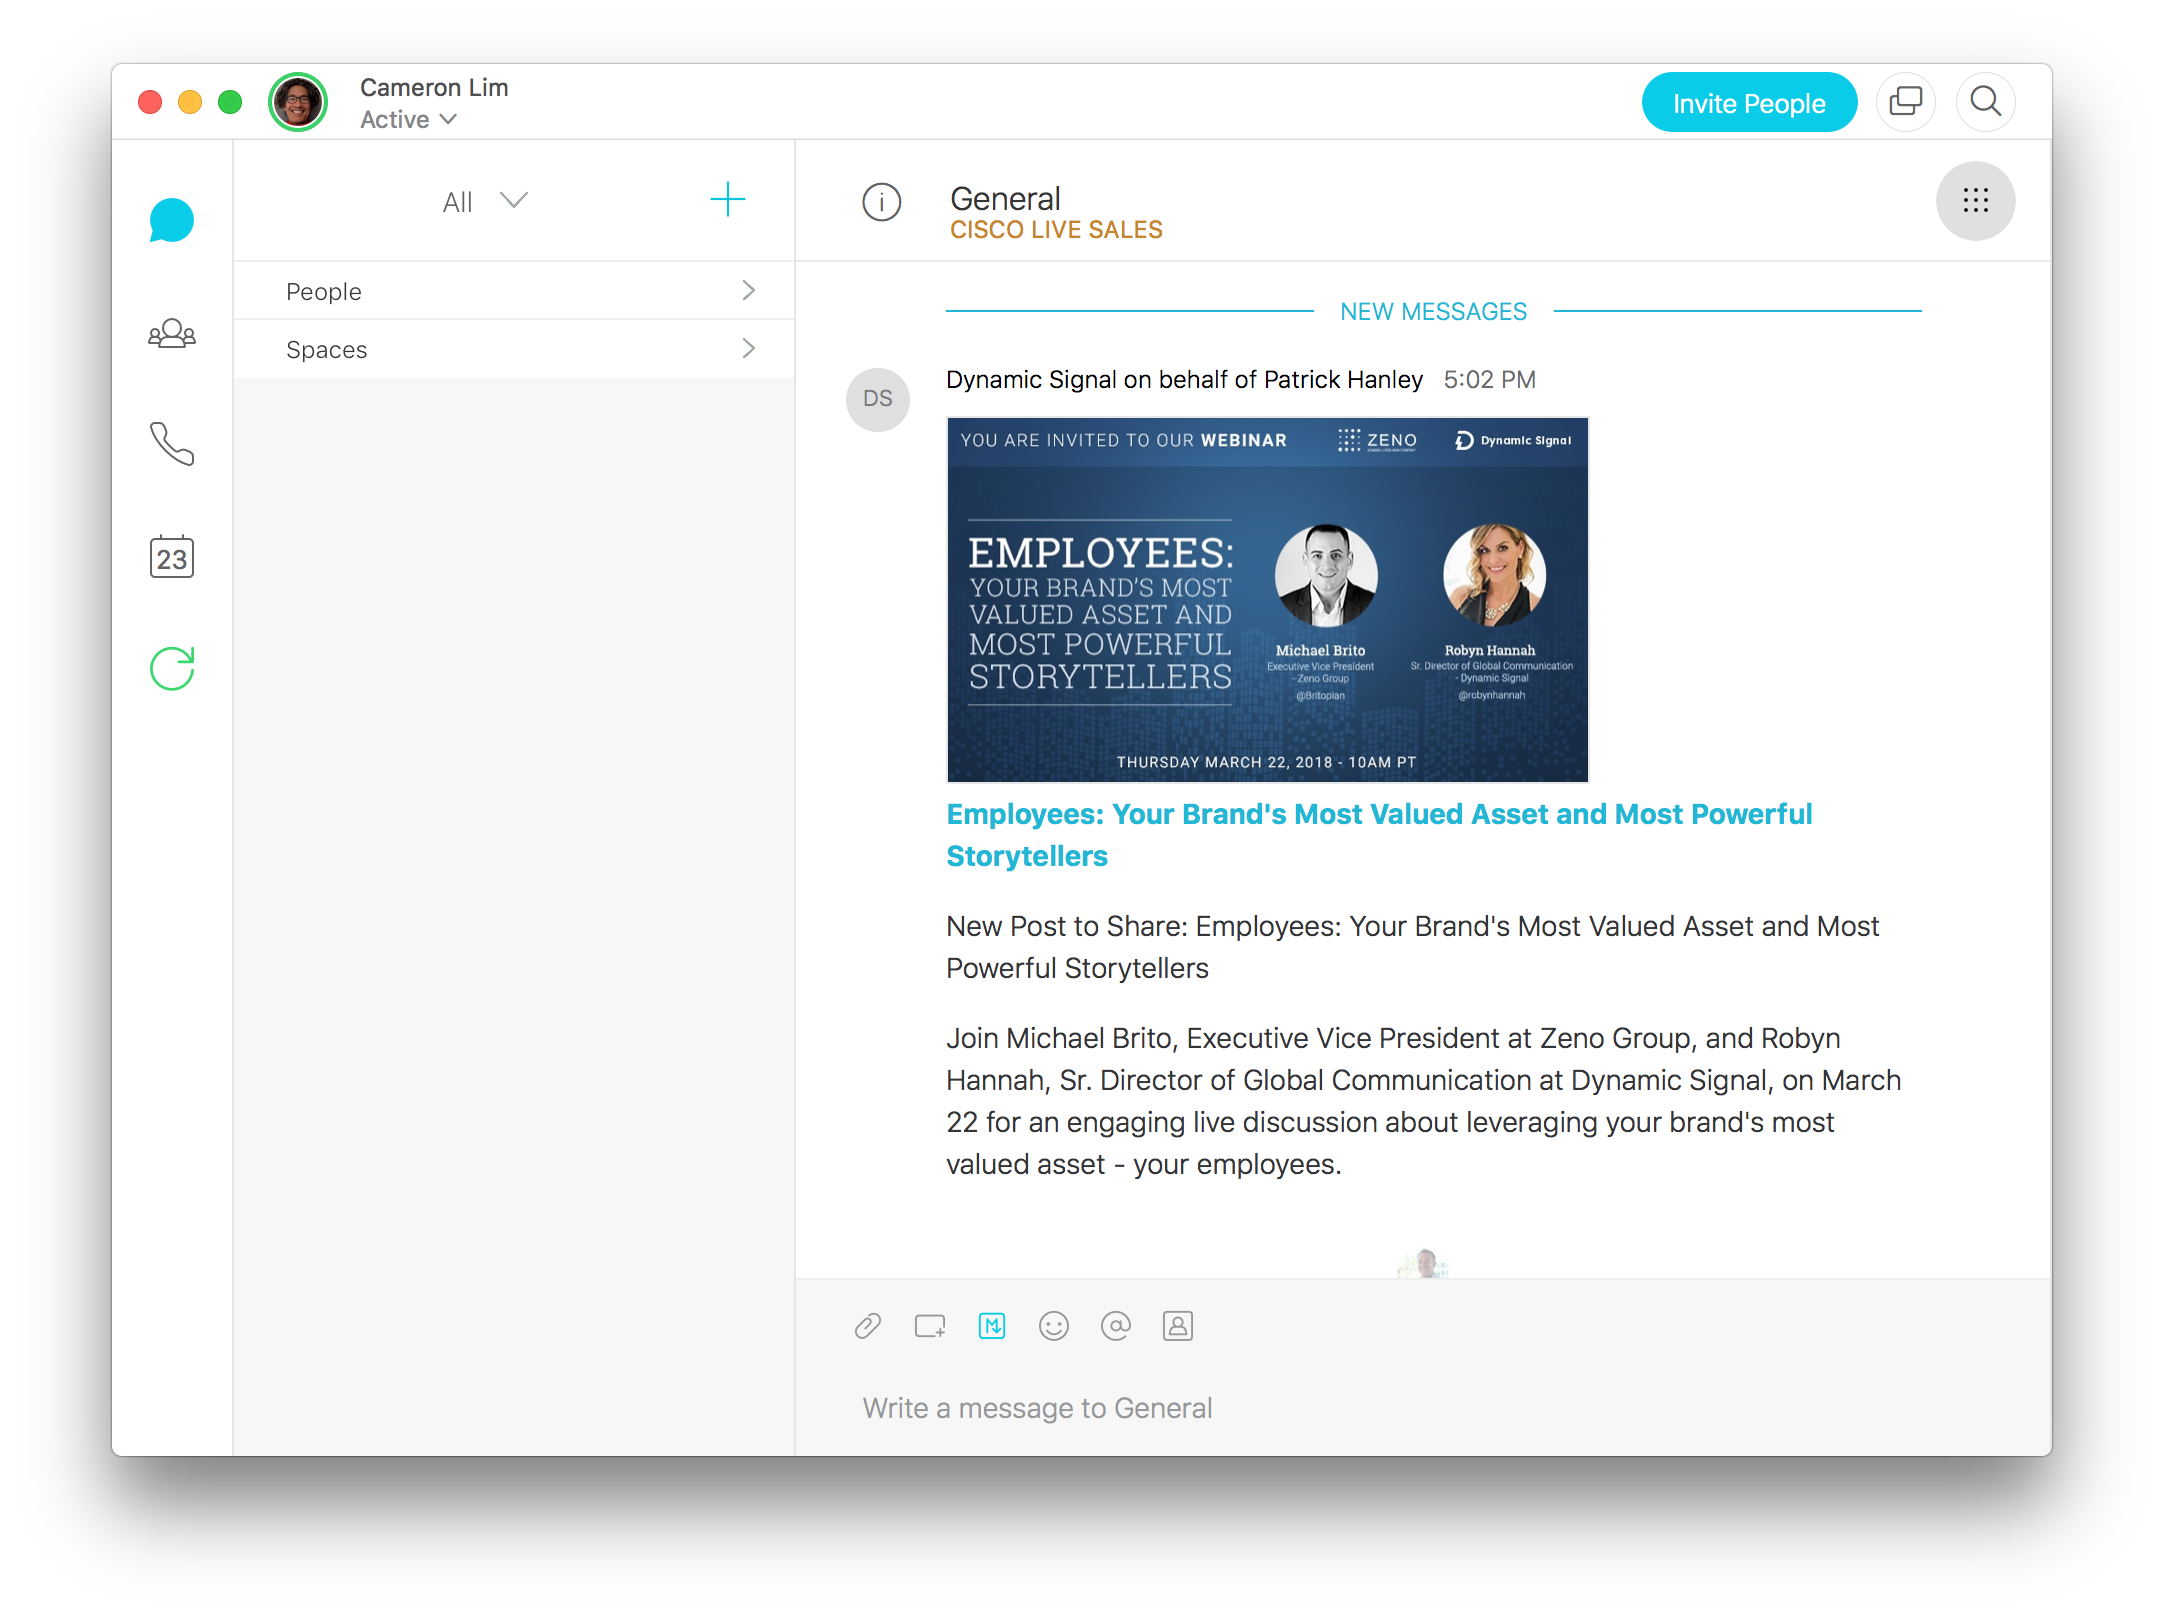Open the Active status dropdown
The width and height of the screenshot is (2164, 1616).
409,120
